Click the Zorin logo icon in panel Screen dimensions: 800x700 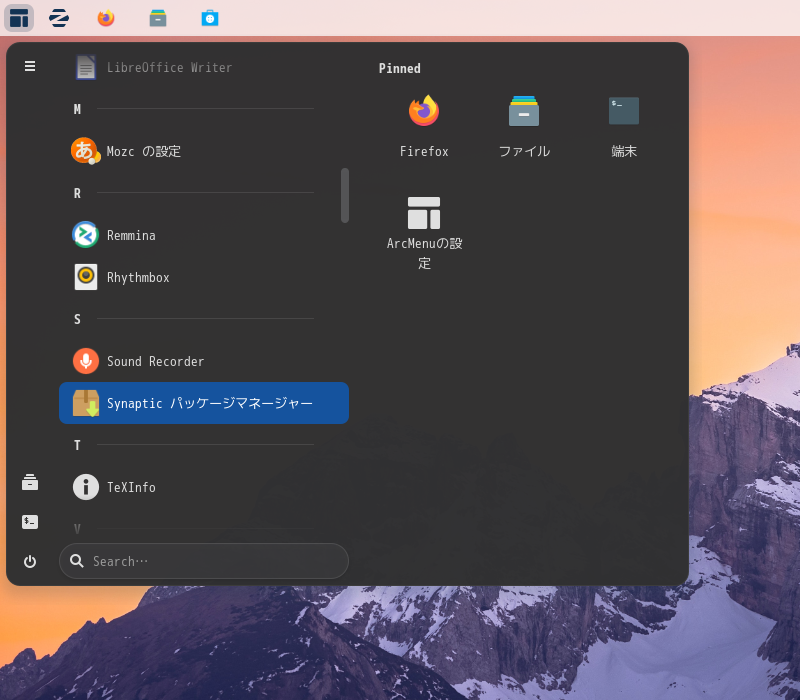coord(59,18)
